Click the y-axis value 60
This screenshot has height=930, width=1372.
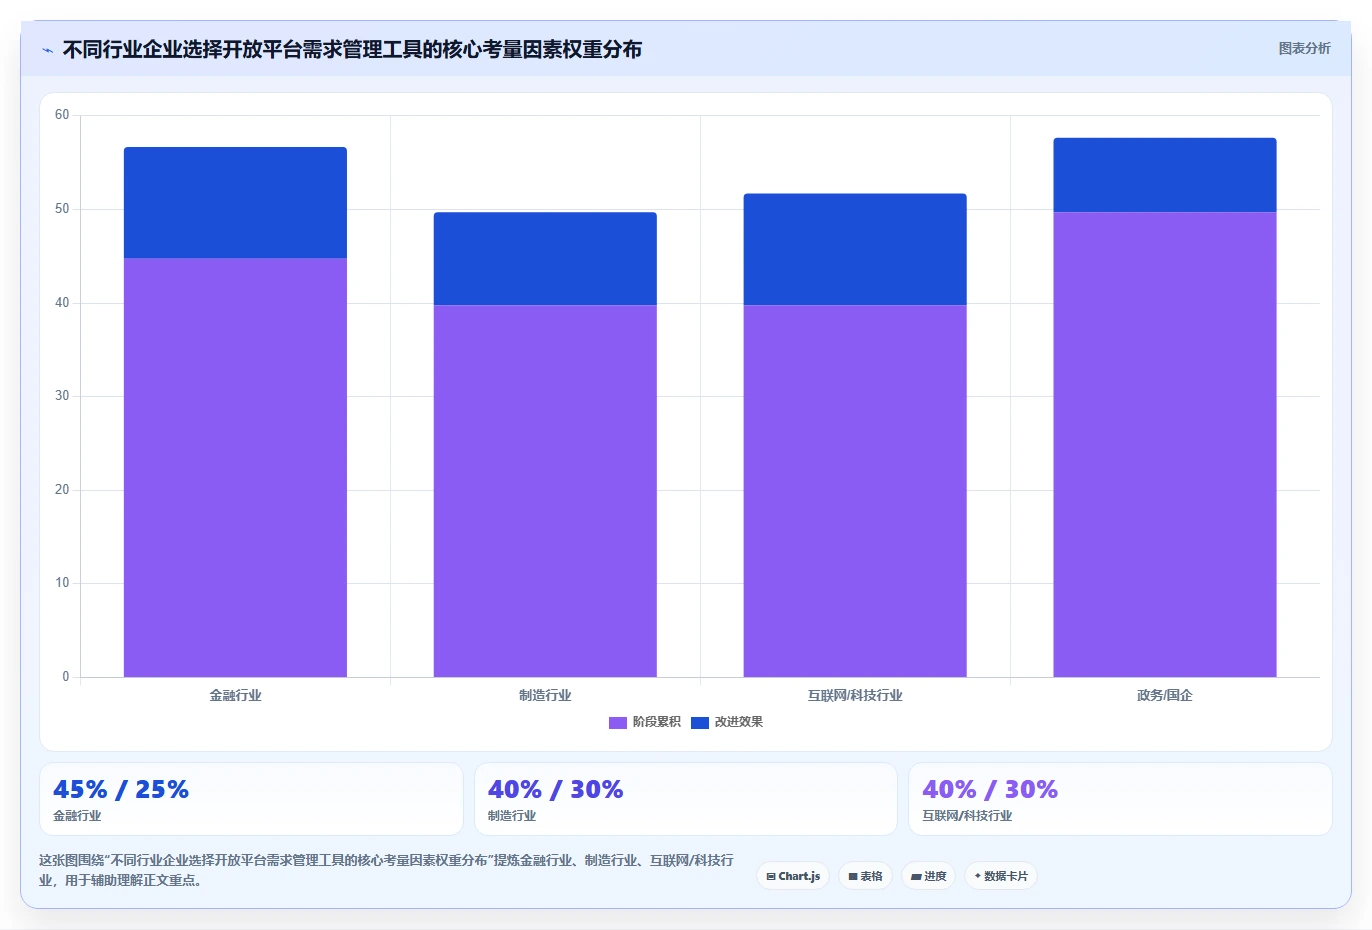(62, 115)
